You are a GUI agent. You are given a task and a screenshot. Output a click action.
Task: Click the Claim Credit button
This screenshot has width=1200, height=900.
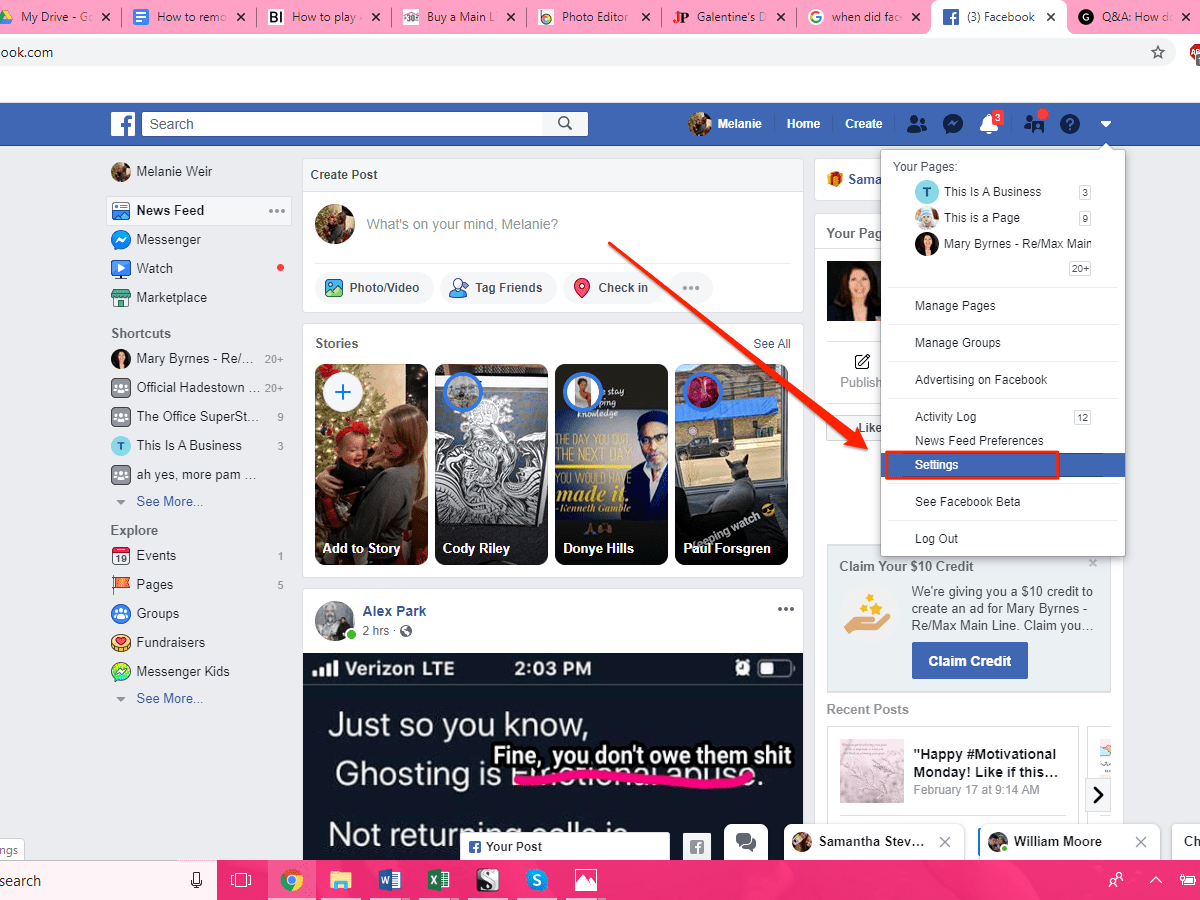(x=970, y=661)
